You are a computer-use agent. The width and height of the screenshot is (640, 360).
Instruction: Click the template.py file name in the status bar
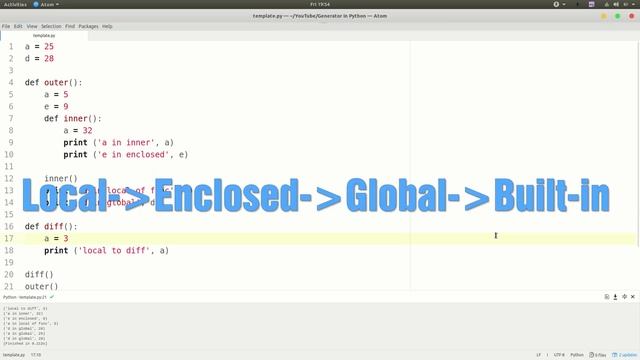(14, 355)
